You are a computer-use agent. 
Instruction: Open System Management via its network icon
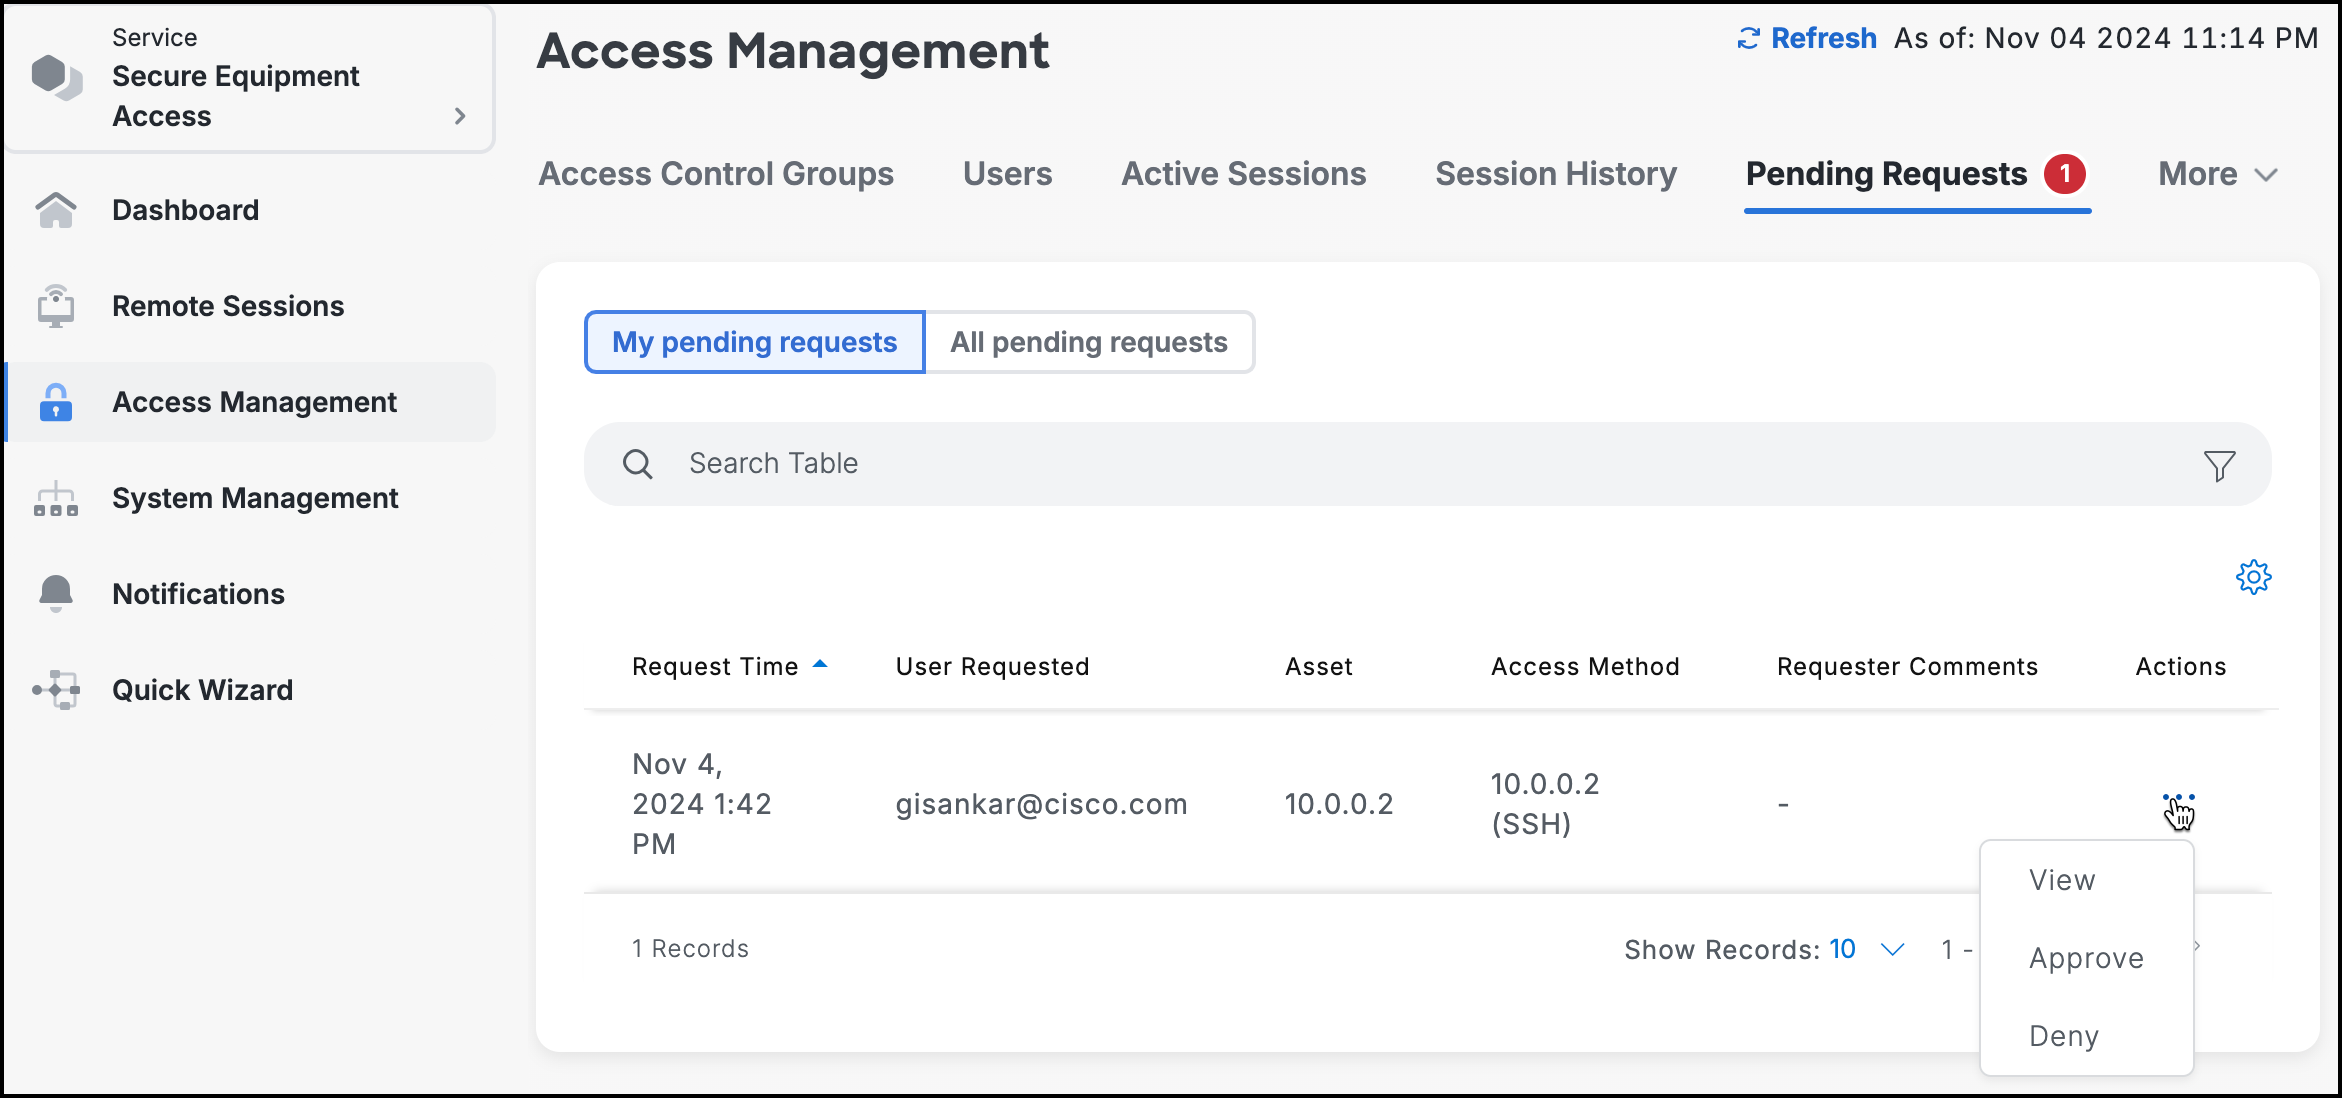(56, 498)
